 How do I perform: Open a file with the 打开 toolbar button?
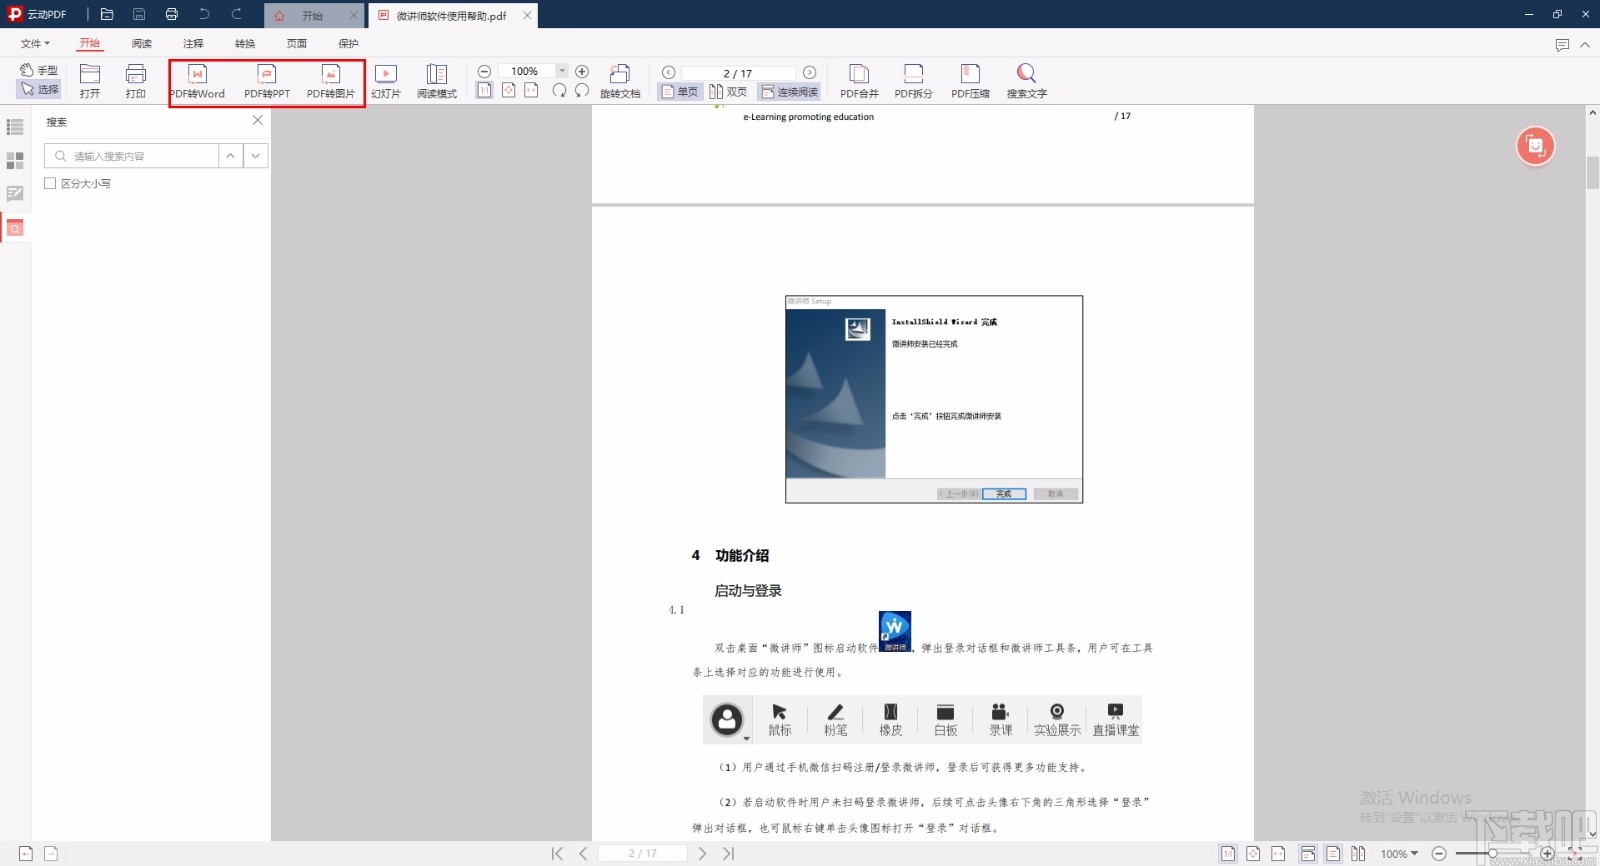pyautogui.click(x=90, y=81)
